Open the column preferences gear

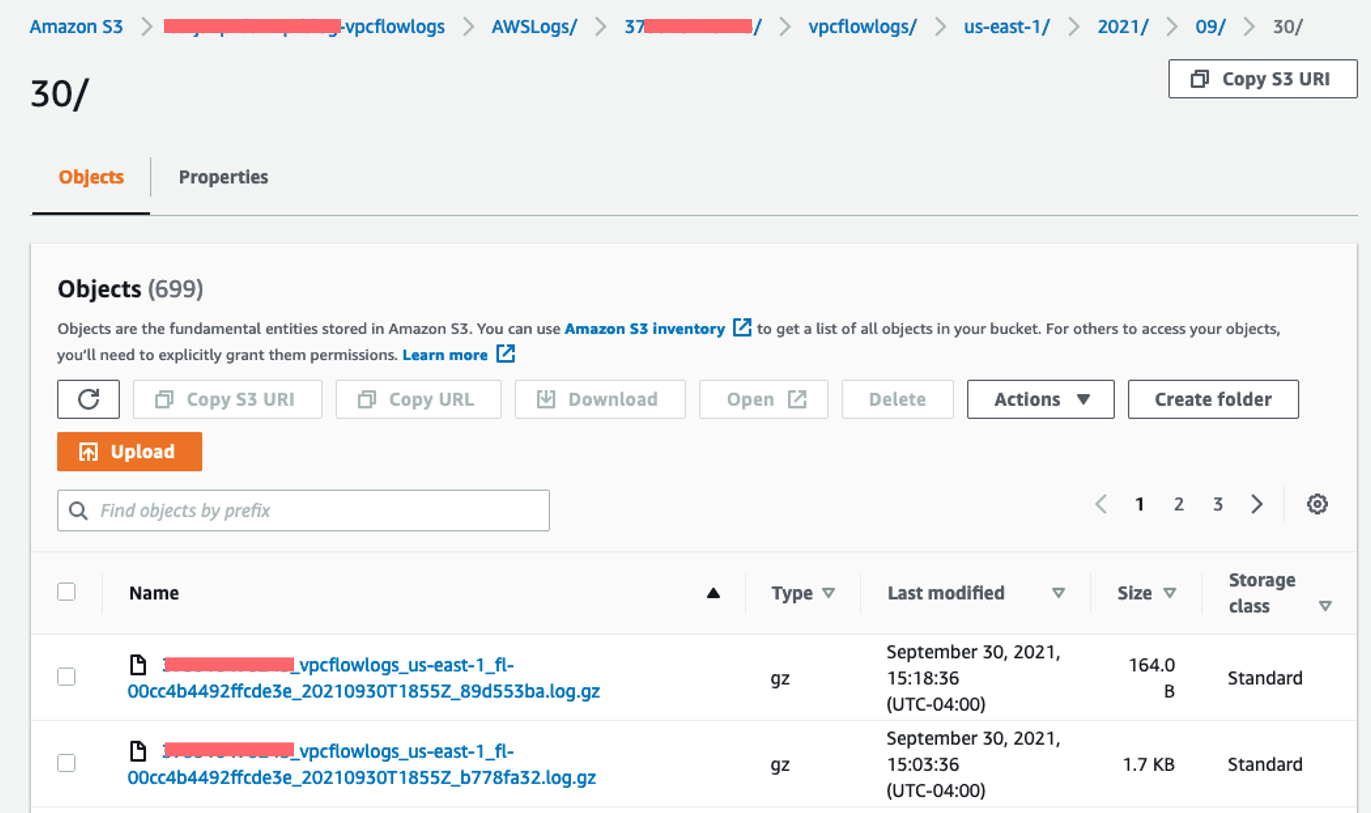1317,504
